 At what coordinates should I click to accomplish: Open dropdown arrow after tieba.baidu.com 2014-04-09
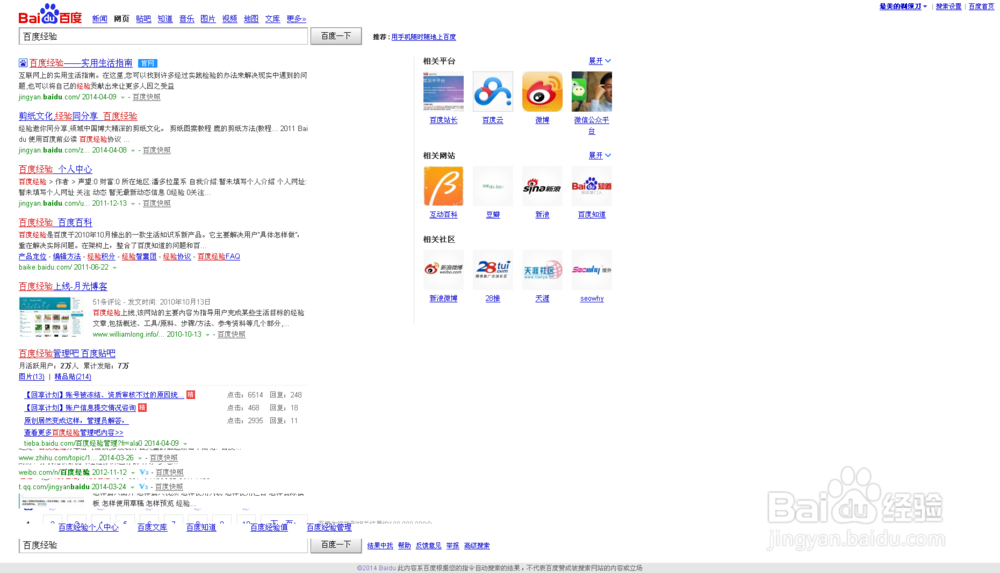[185, 443]
